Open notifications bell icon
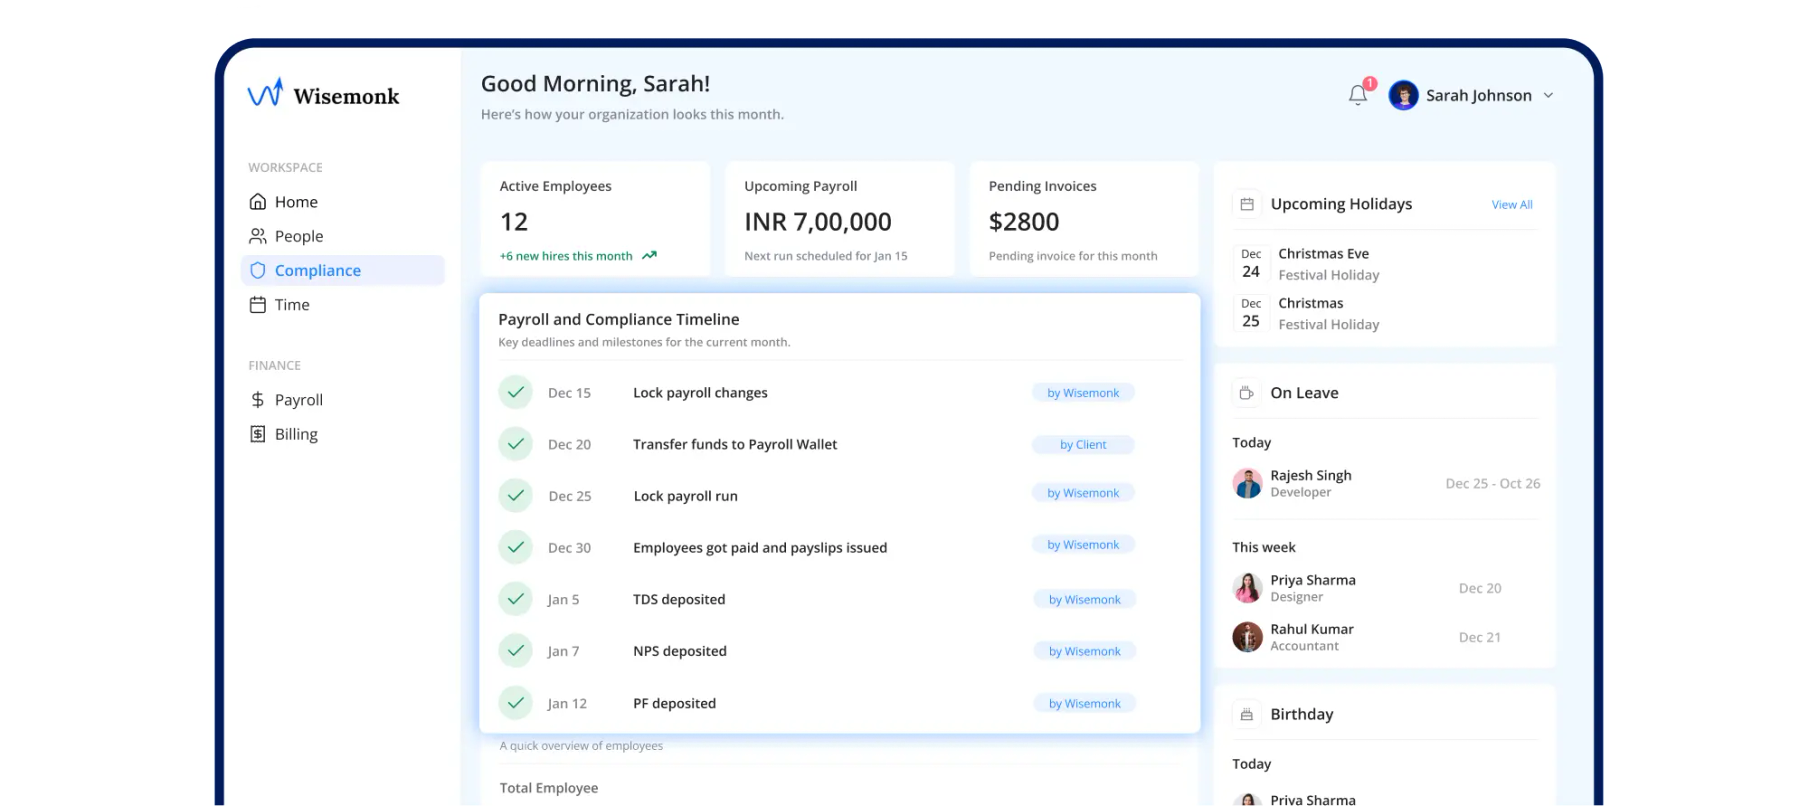Viewport: 1809px width, 806px height. (x=1358, y=95)
